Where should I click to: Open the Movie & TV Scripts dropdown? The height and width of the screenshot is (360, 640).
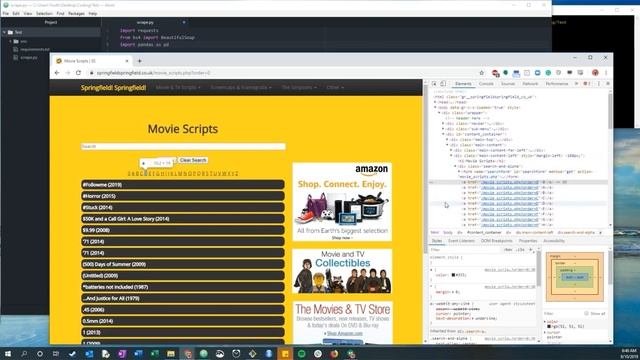pos(178,87)
